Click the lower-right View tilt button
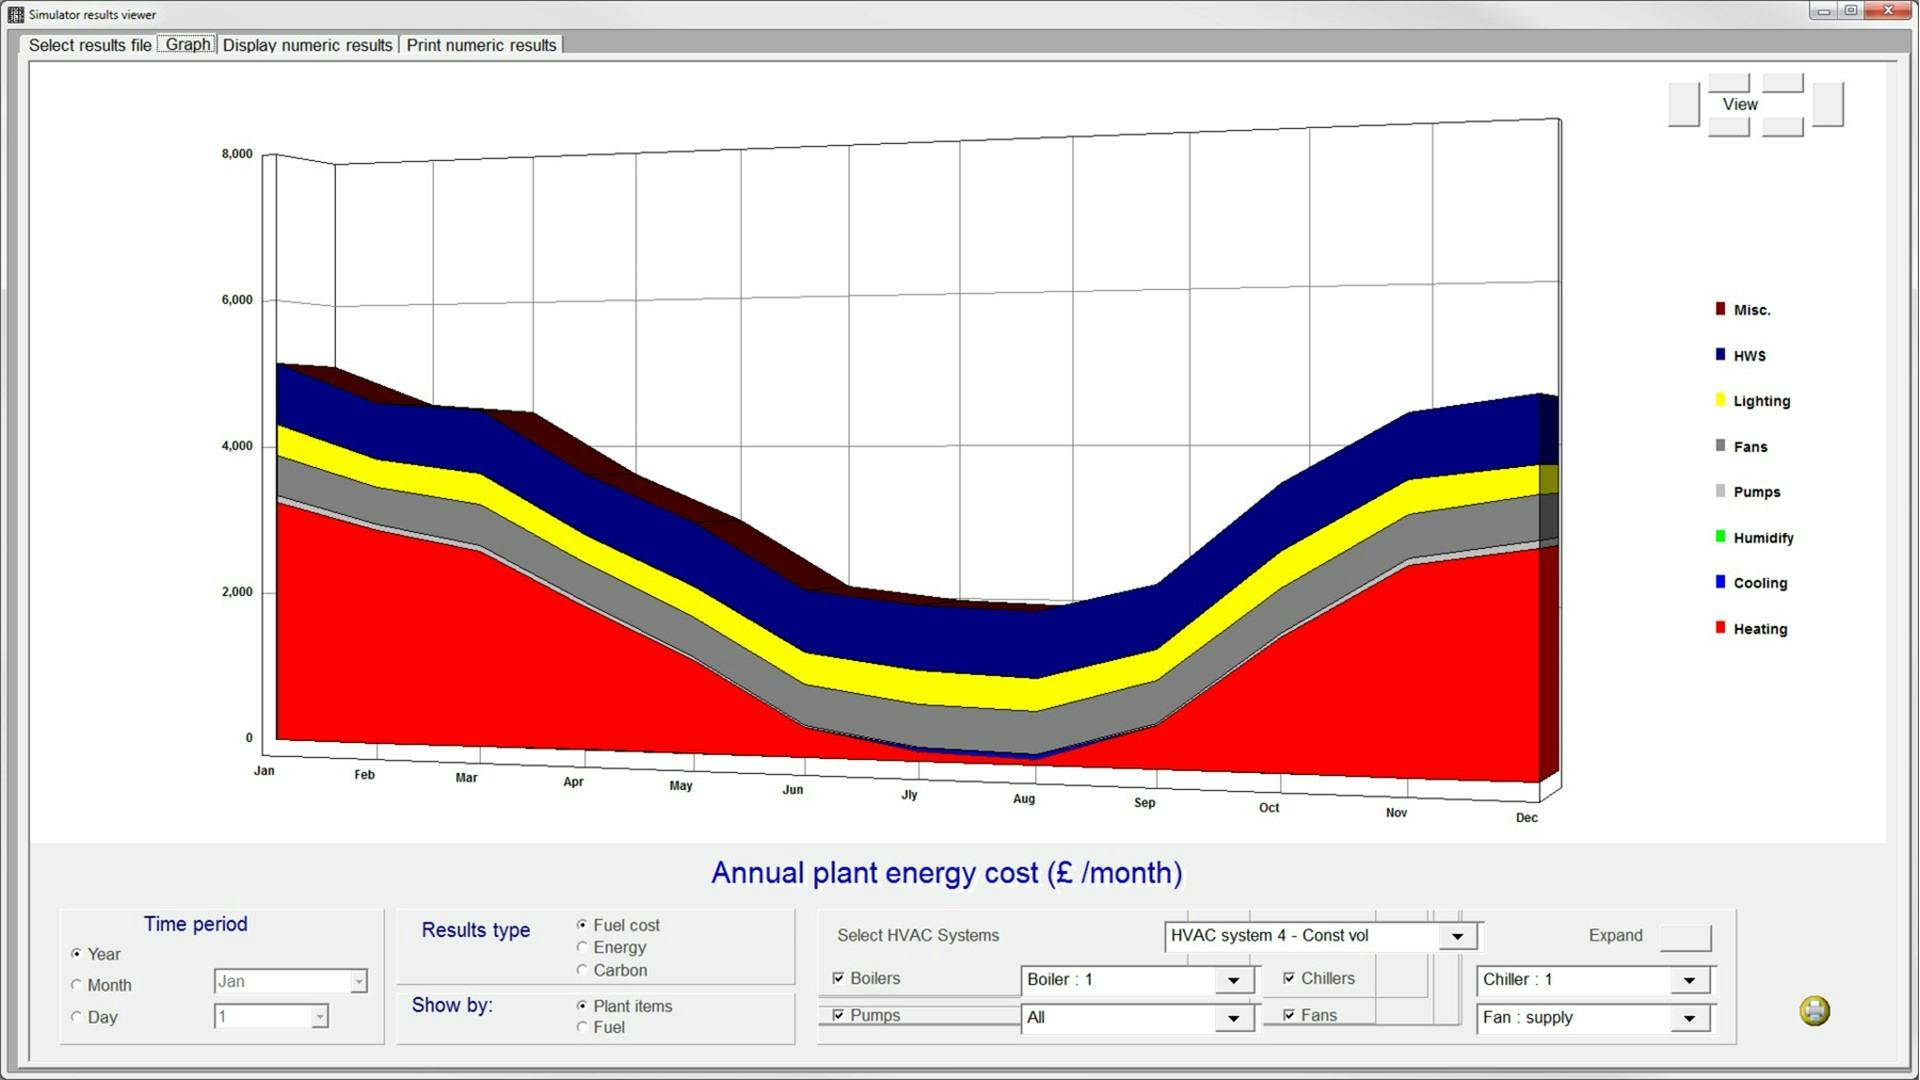The width and height of the screenshot is (1920, 1080). (1782, 127)
